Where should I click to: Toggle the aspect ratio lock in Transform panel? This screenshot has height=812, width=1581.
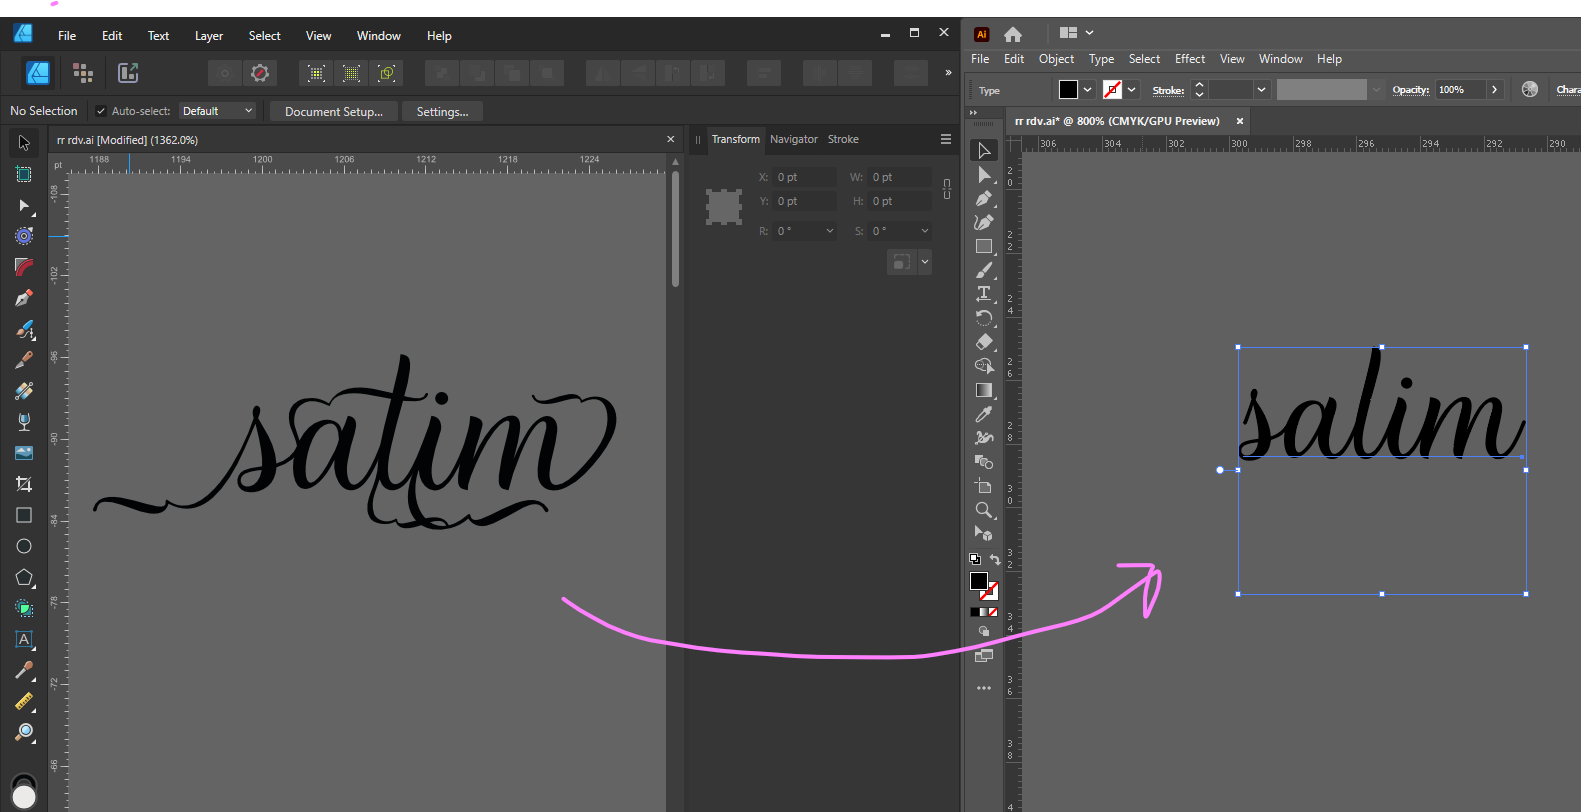(947, 189)
